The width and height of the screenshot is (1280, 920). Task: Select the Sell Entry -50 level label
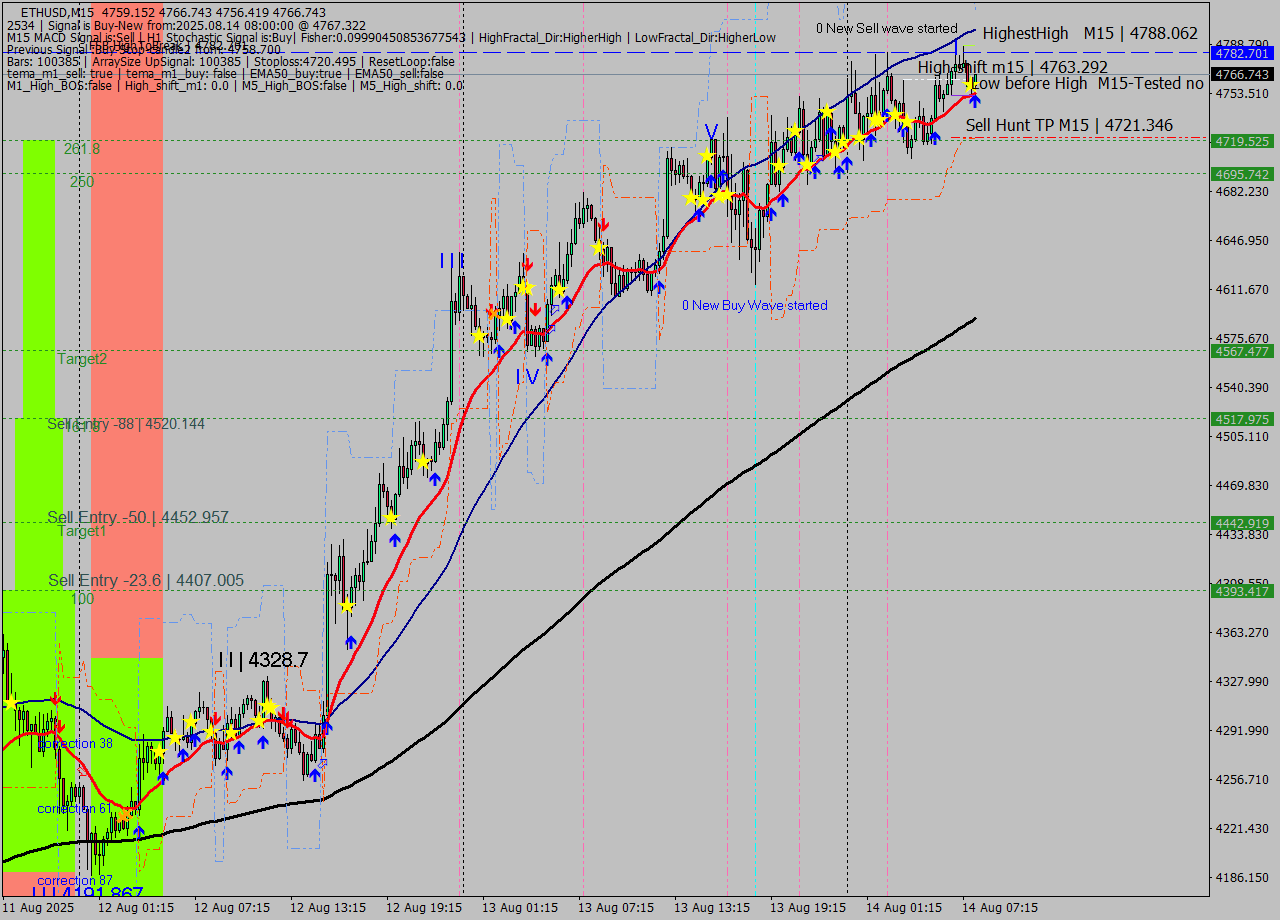click(x=138, y=517)
